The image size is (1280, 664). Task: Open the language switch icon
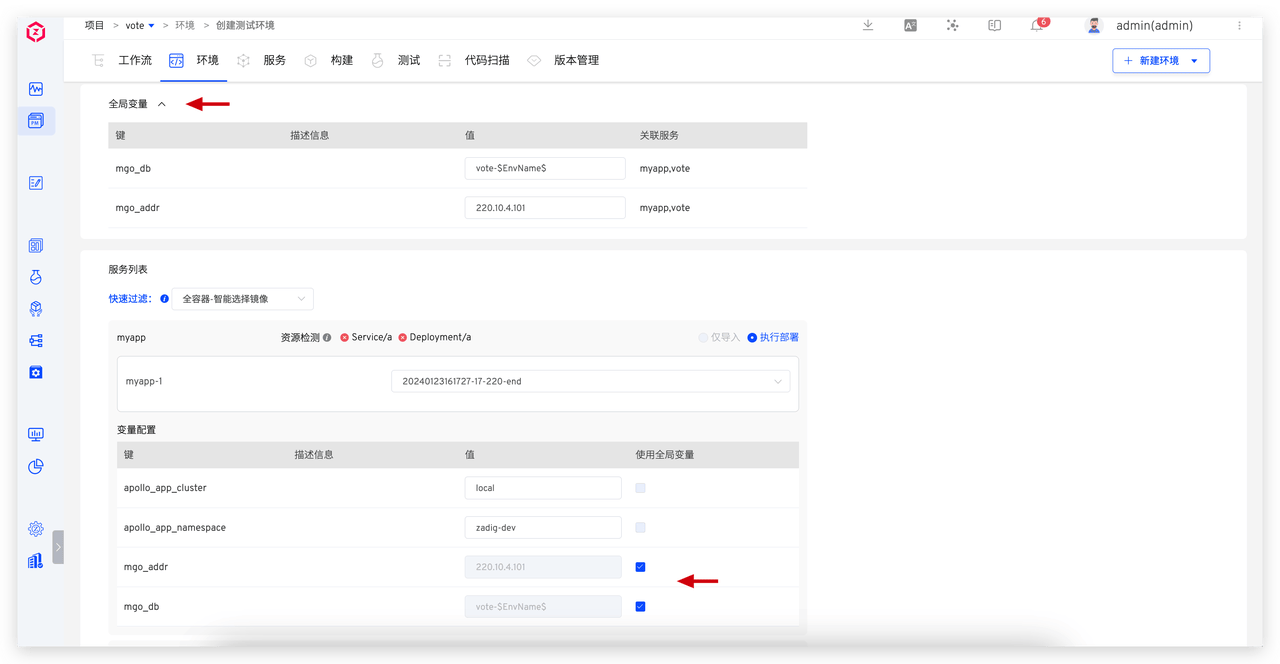coord(910,26)
